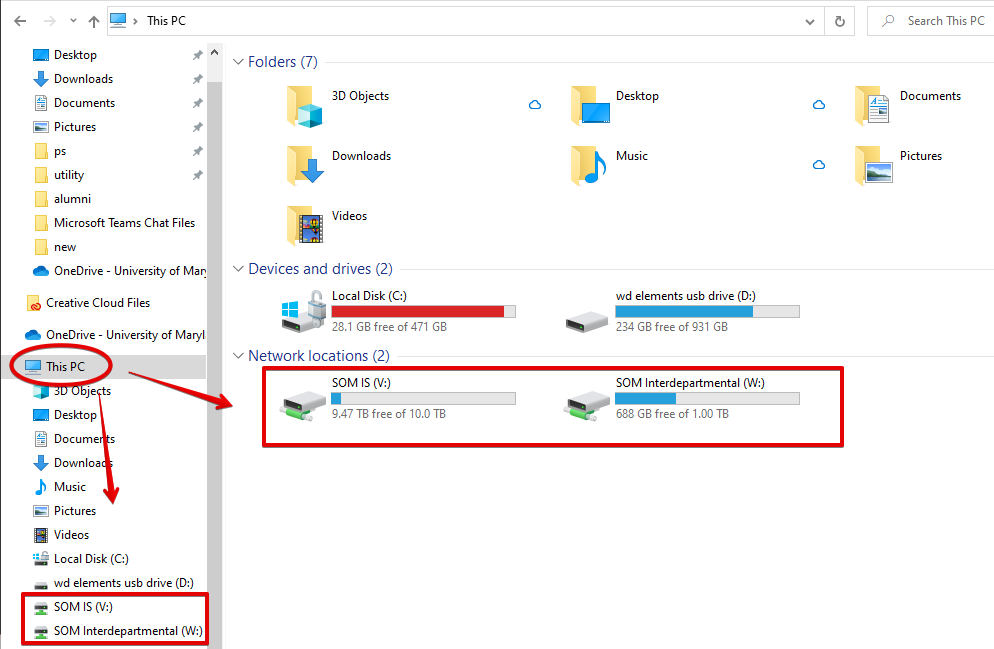The width and height of the screenshot is (994, 649).
Task: Collapse the Folders (7) group
Action: tap(238, 62)
